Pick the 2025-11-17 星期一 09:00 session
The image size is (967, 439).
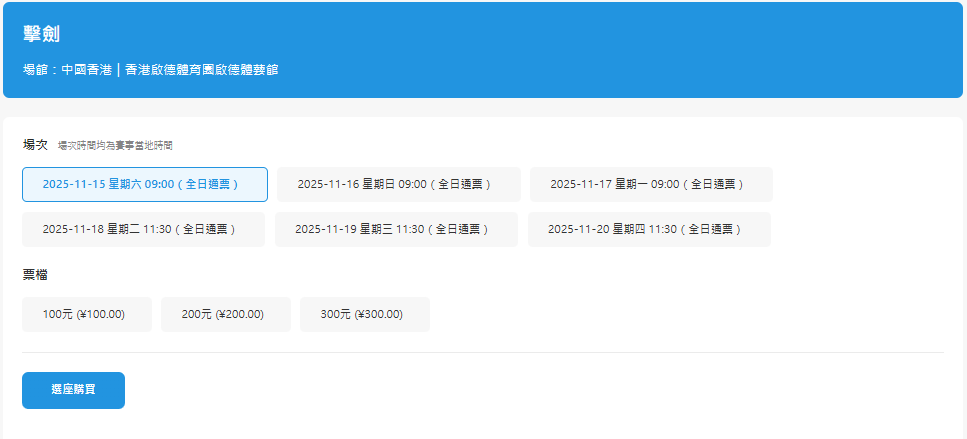tap(650, 184)
